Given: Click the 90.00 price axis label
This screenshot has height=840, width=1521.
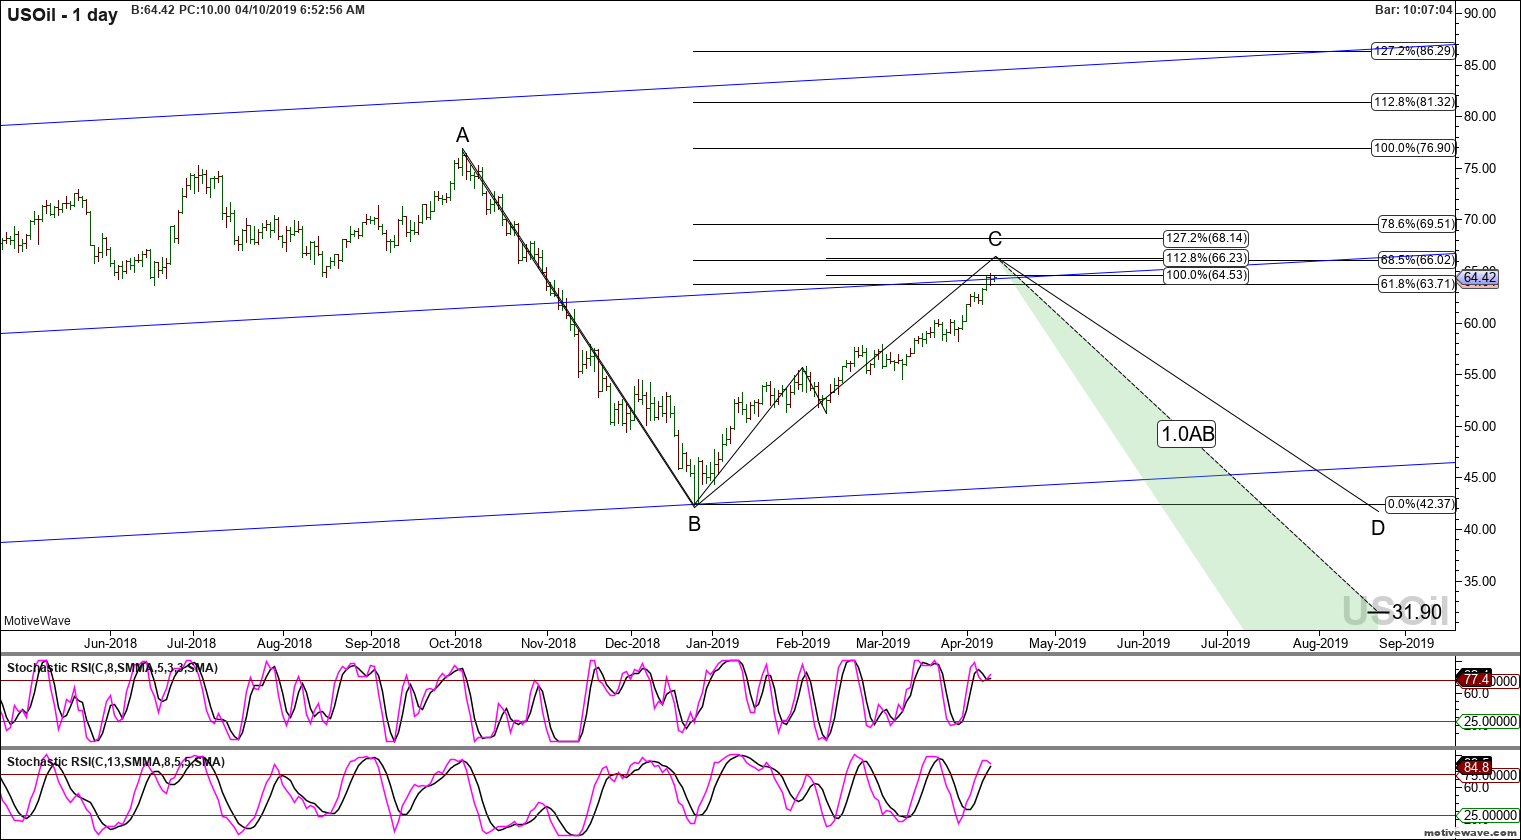Looking at the screenshot, I should point(1479,13).
